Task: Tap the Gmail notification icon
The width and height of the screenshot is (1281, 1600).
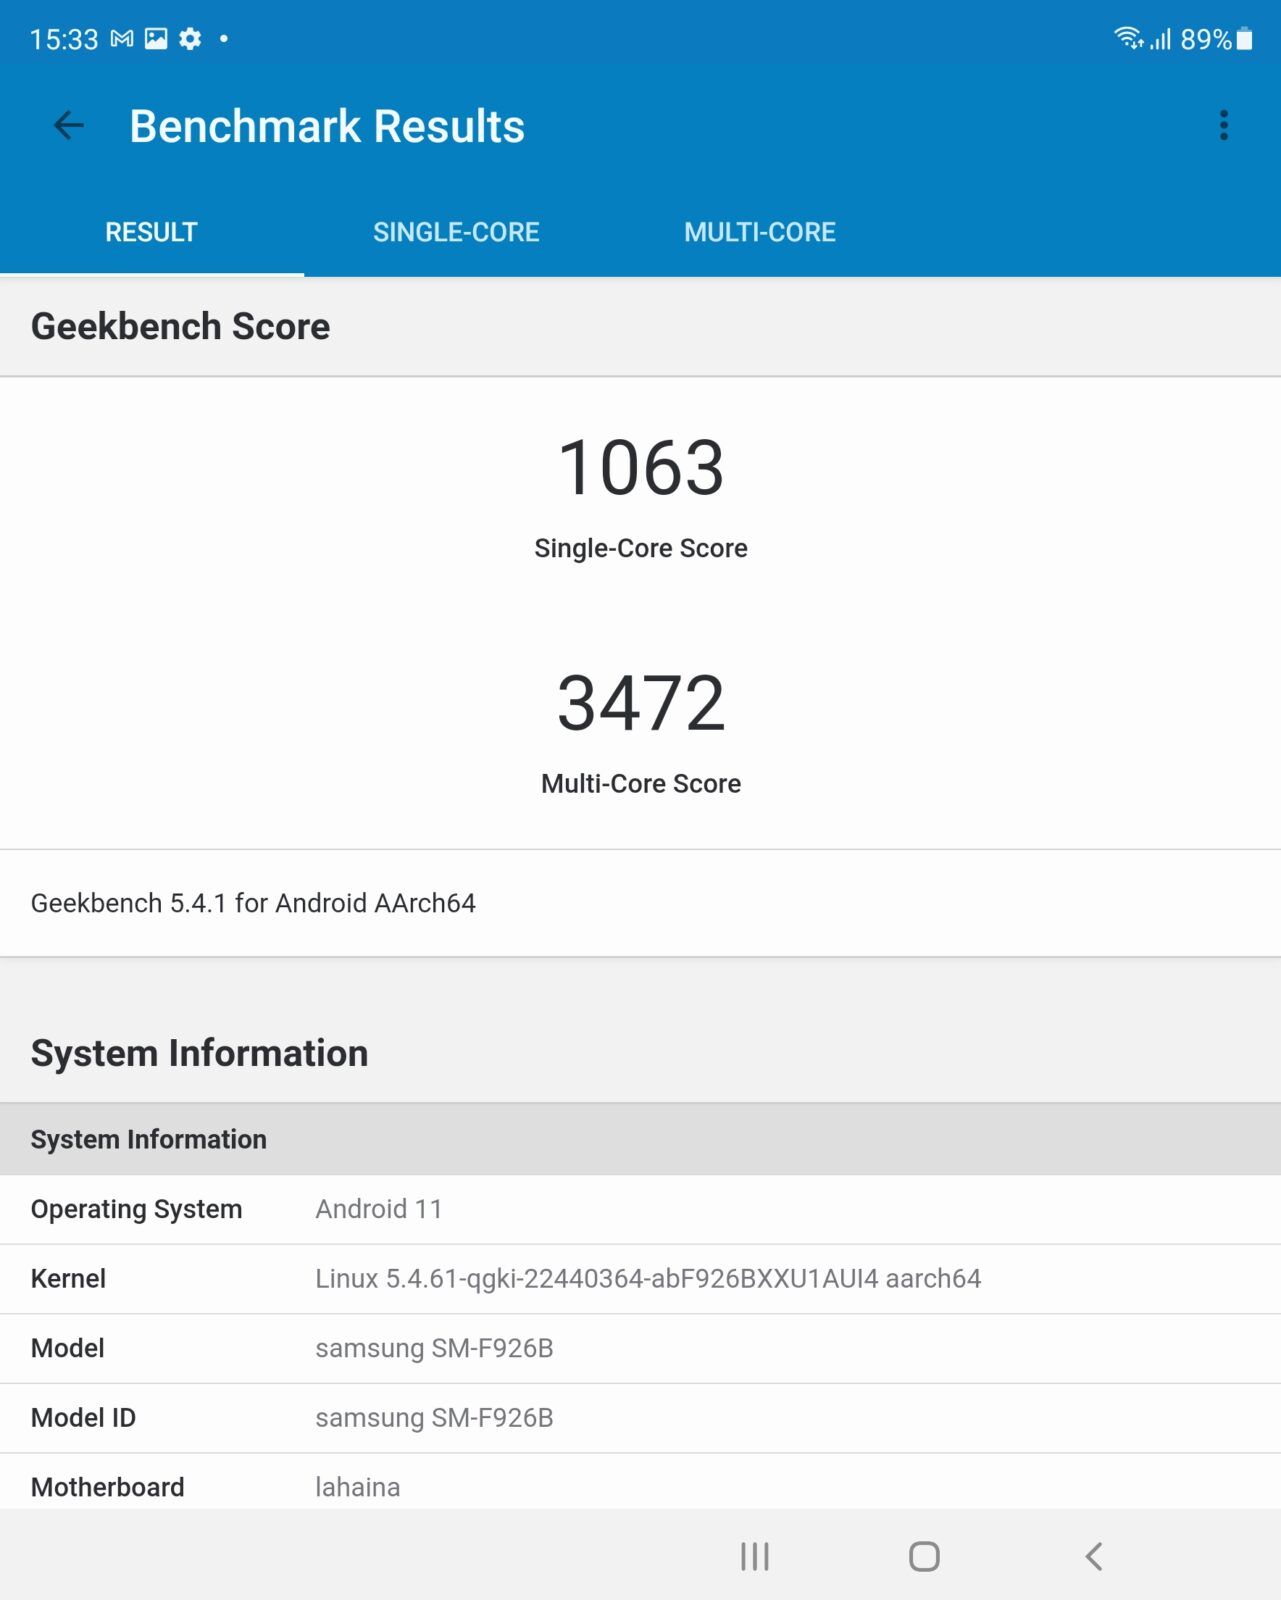Action: [x=122, y=39]
